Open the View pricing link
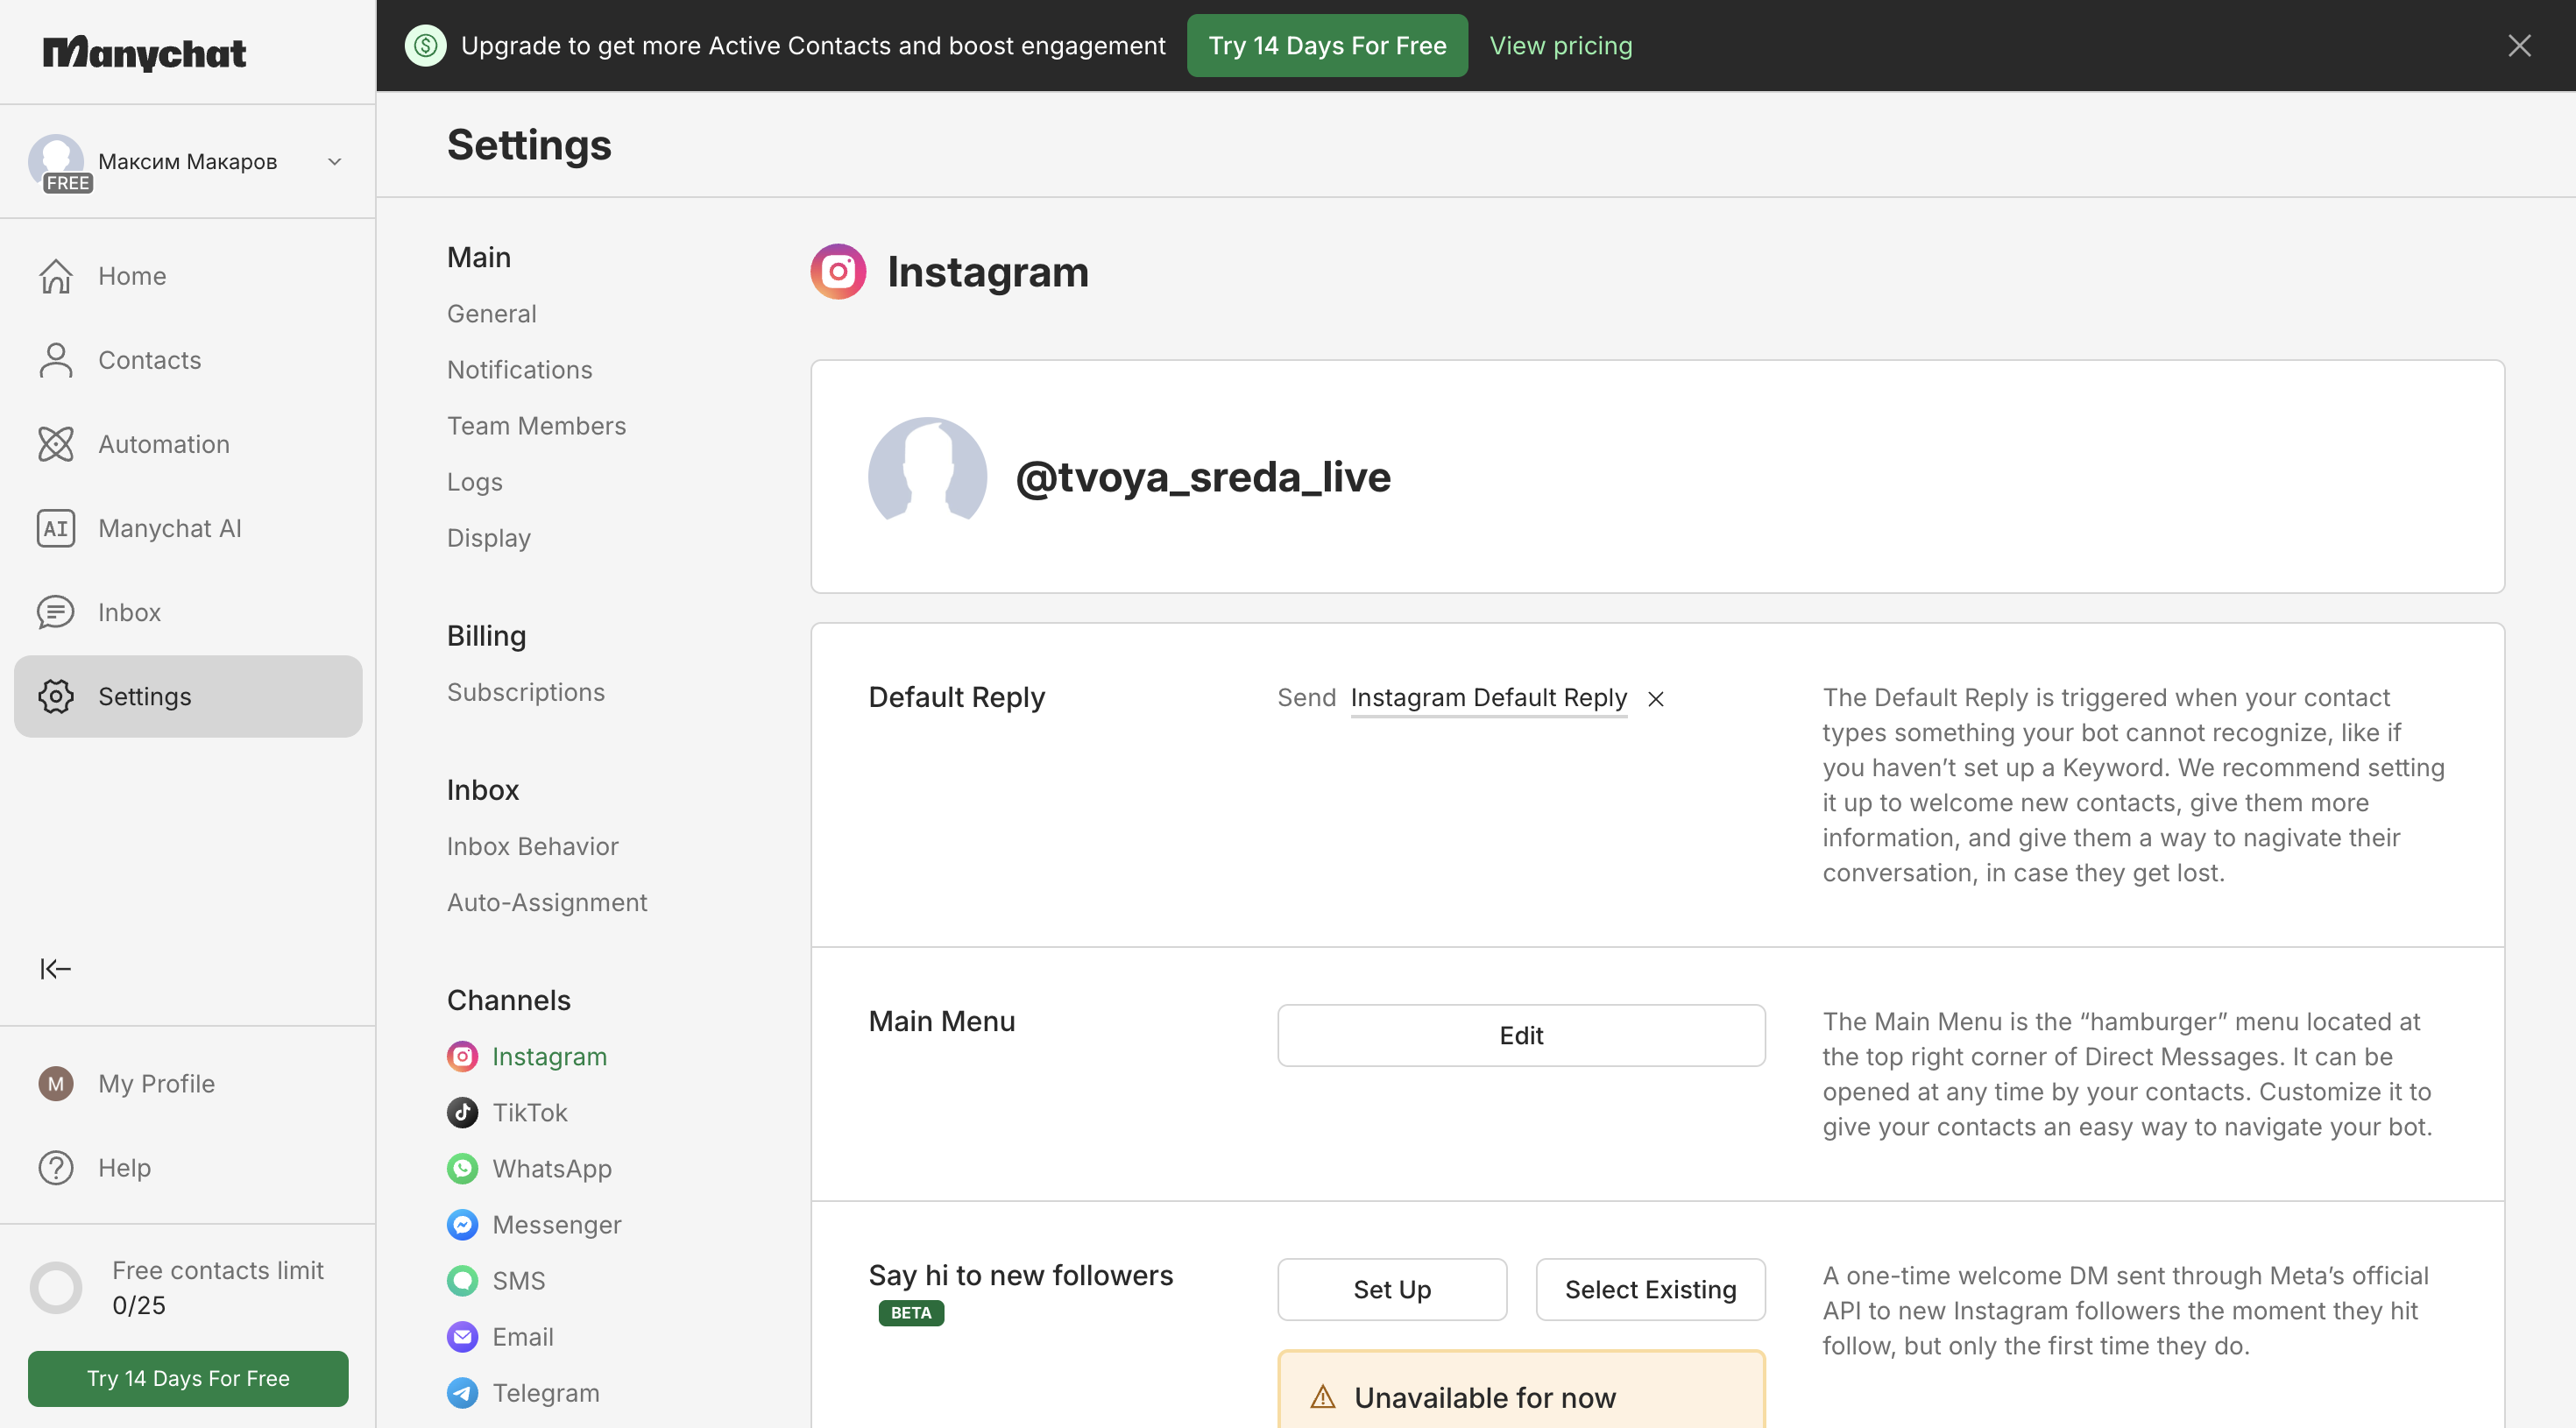 1560,45
